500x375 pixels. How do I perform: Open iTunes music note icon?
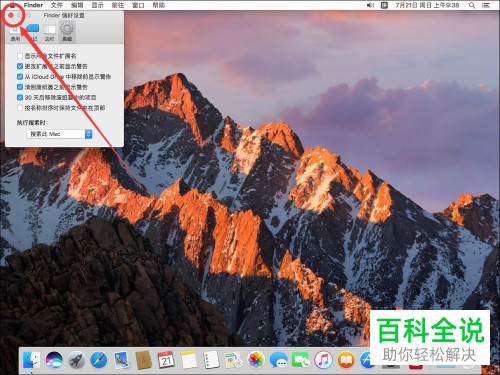pyautogui.click(x=323, y=360)
